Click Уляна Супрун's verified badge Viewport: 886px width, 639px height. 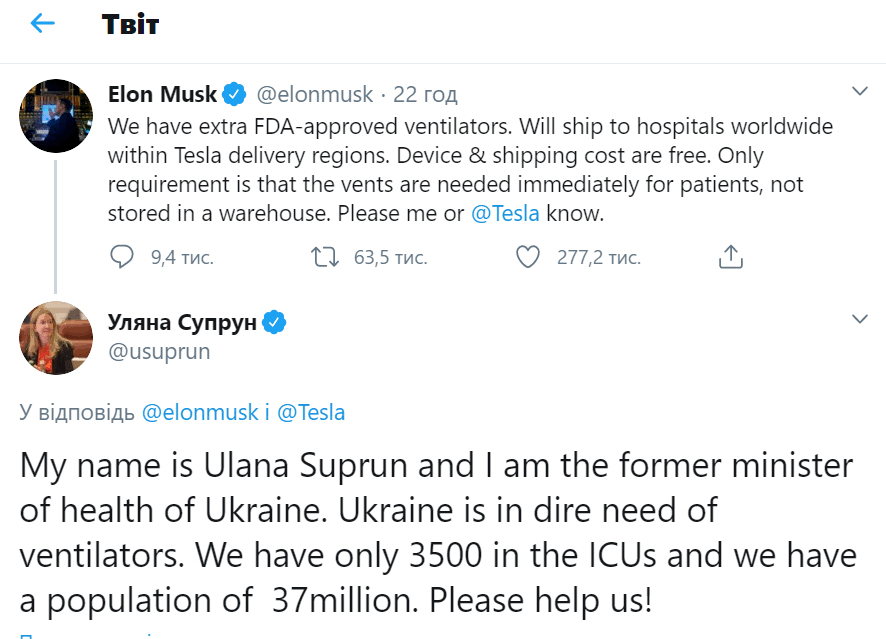point(275,322)
